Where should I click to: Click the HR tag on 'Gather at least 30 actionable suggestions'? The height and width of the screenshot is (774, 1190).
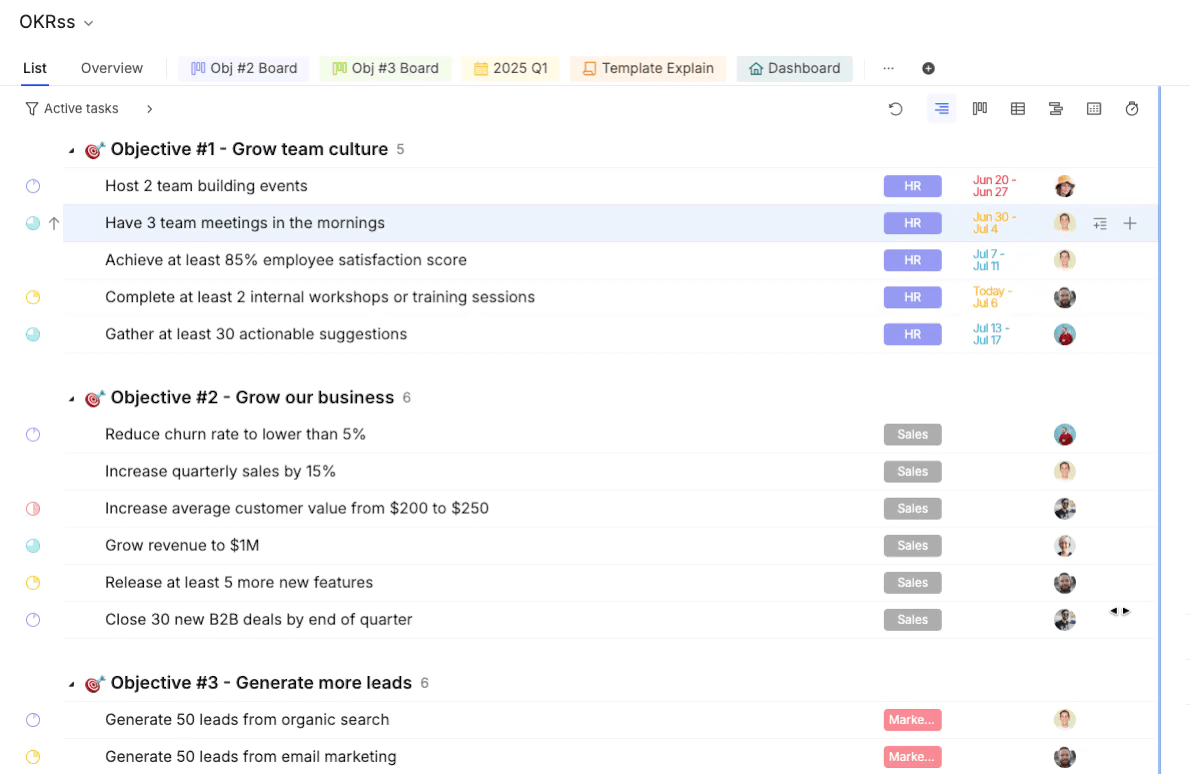pyautogui.click(x=912, y=335)
